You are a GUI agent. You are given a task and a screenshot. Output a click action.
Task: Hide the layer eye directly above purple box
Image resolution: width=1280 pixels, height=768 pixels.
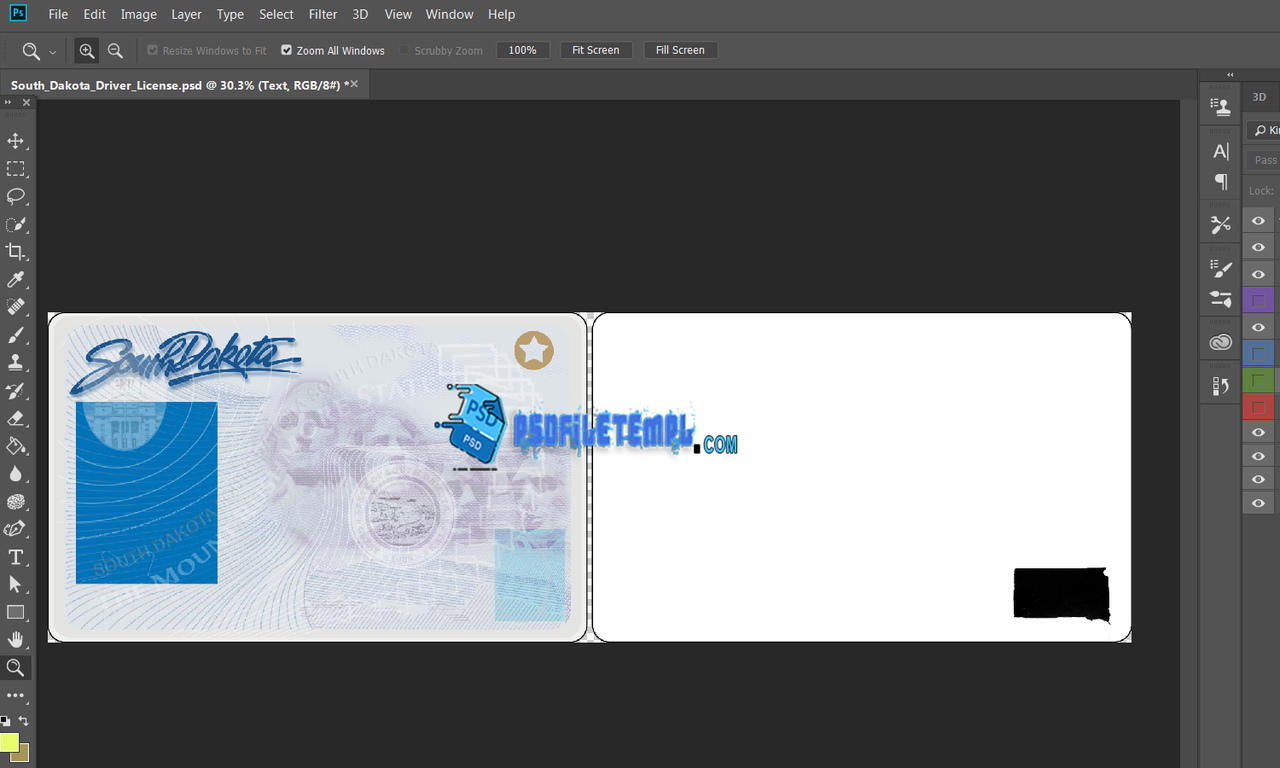[1258, 273]
